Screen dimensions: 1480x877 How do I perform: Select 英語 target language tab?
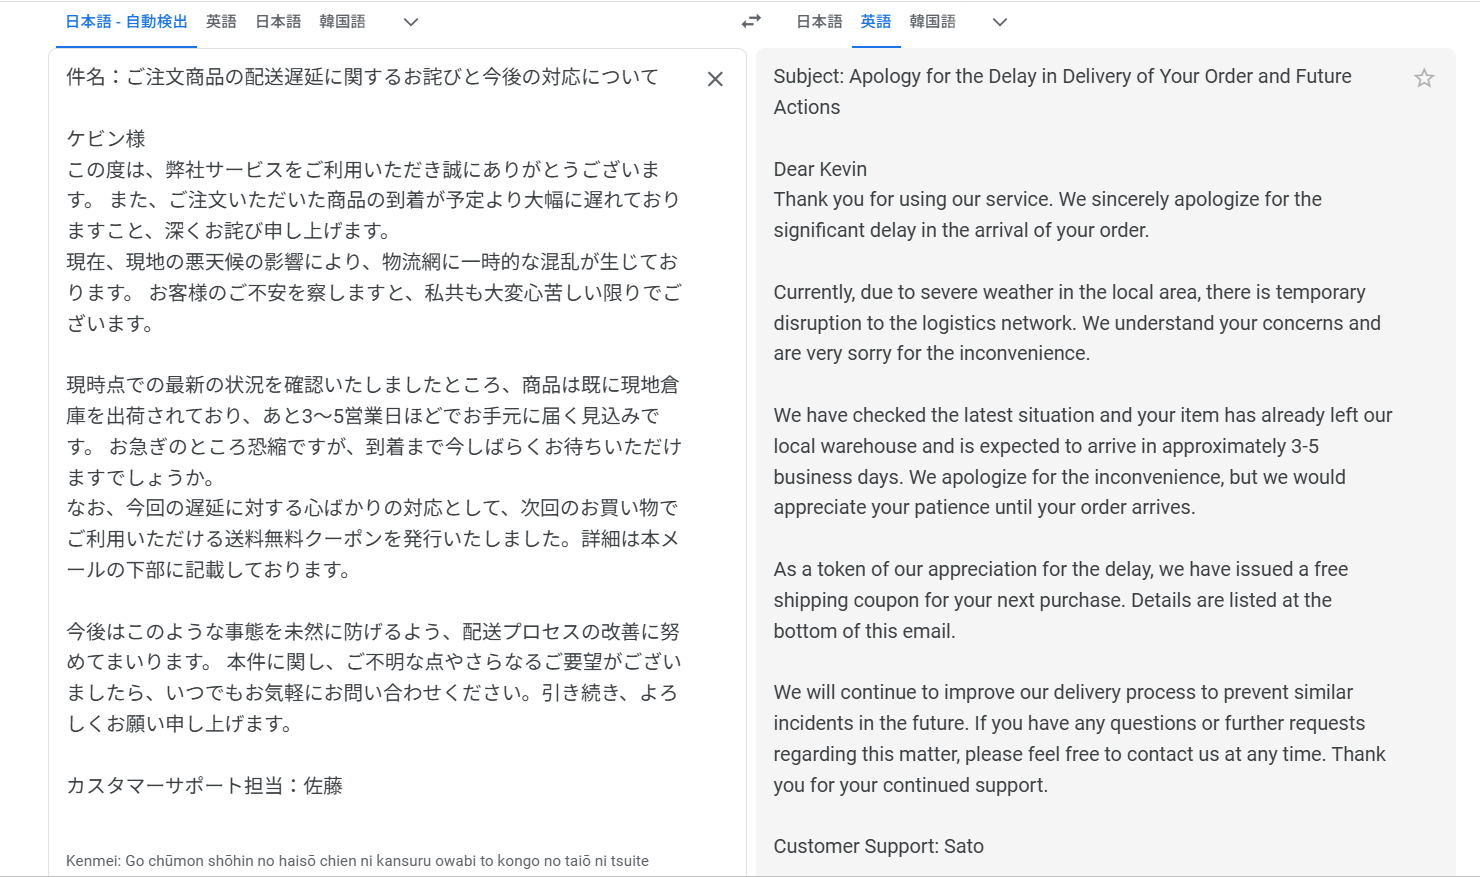tap(876, 21)
